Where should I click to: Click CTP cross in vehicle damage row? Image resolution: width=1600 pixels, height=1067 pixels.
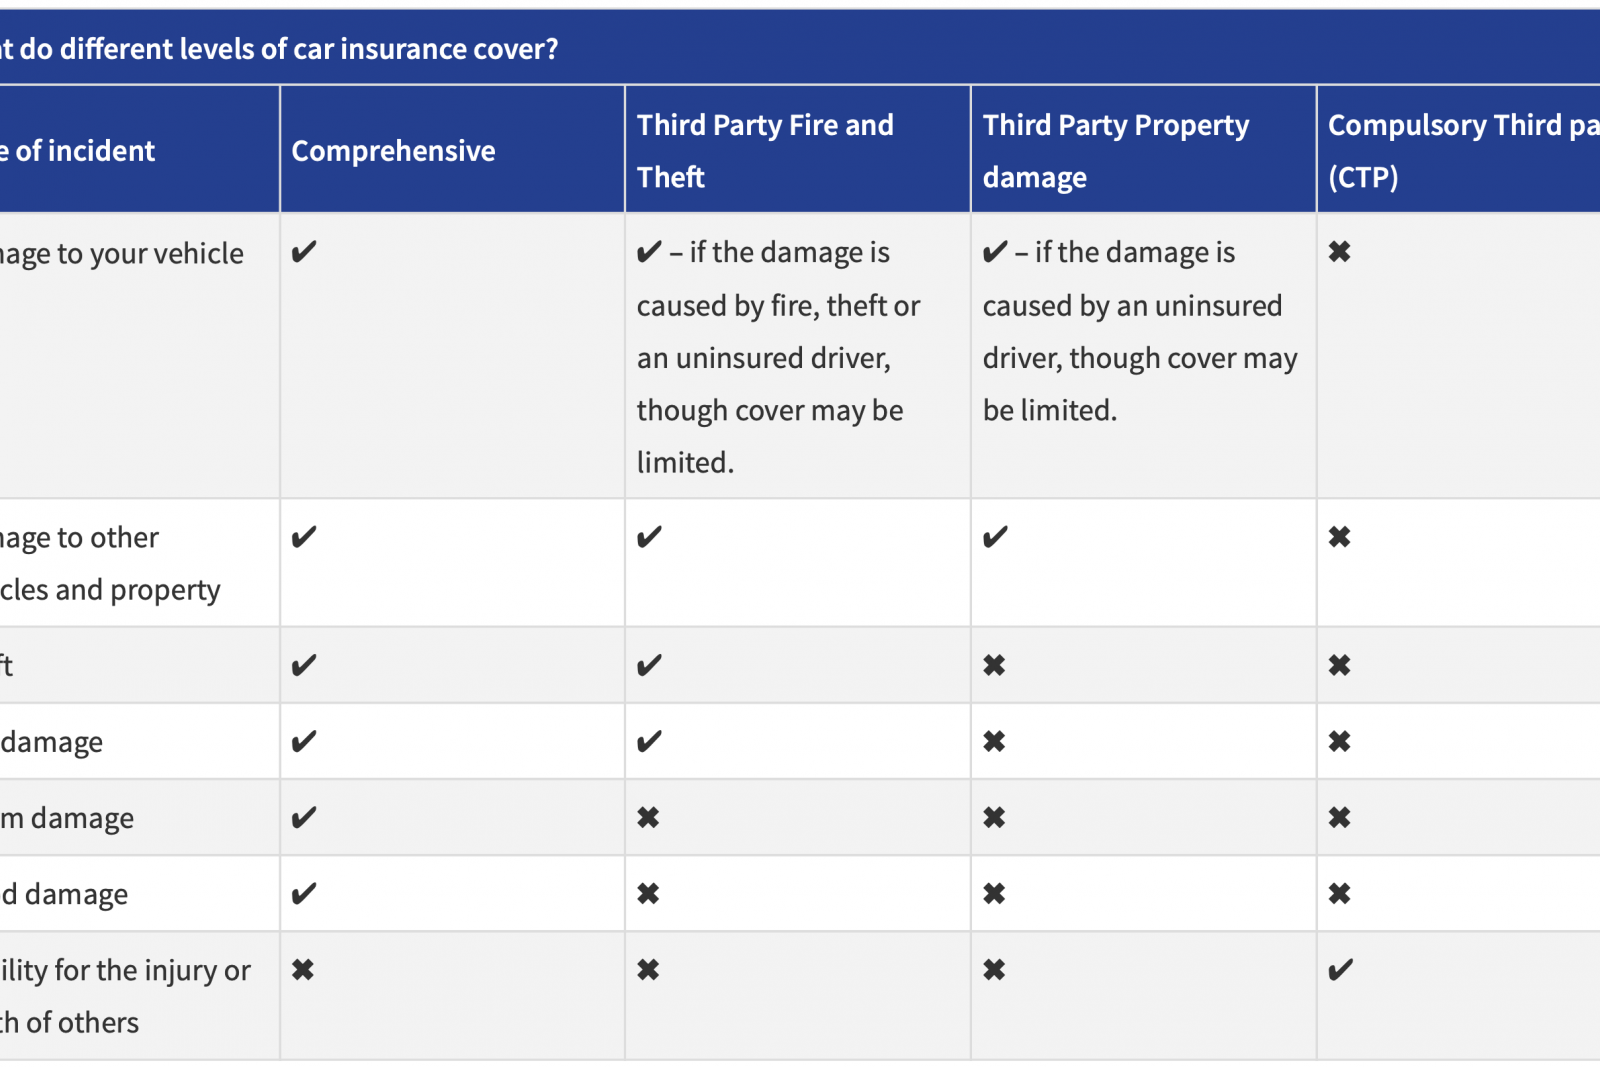pyautogui.click(x=1339, y=252)
